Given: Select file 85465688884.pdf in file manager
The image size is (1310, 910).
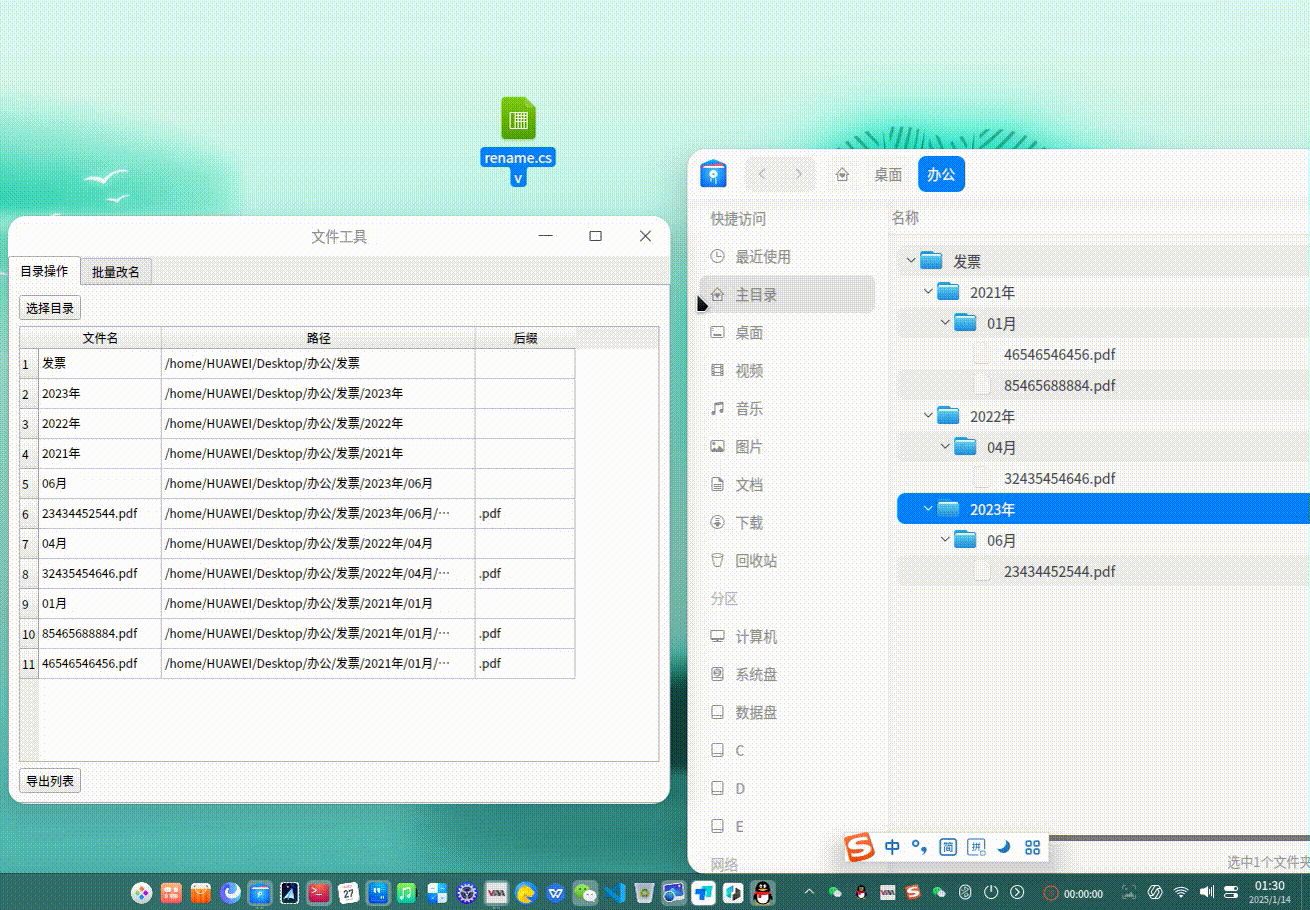Looking at the screenshot, I should 1059,385.
